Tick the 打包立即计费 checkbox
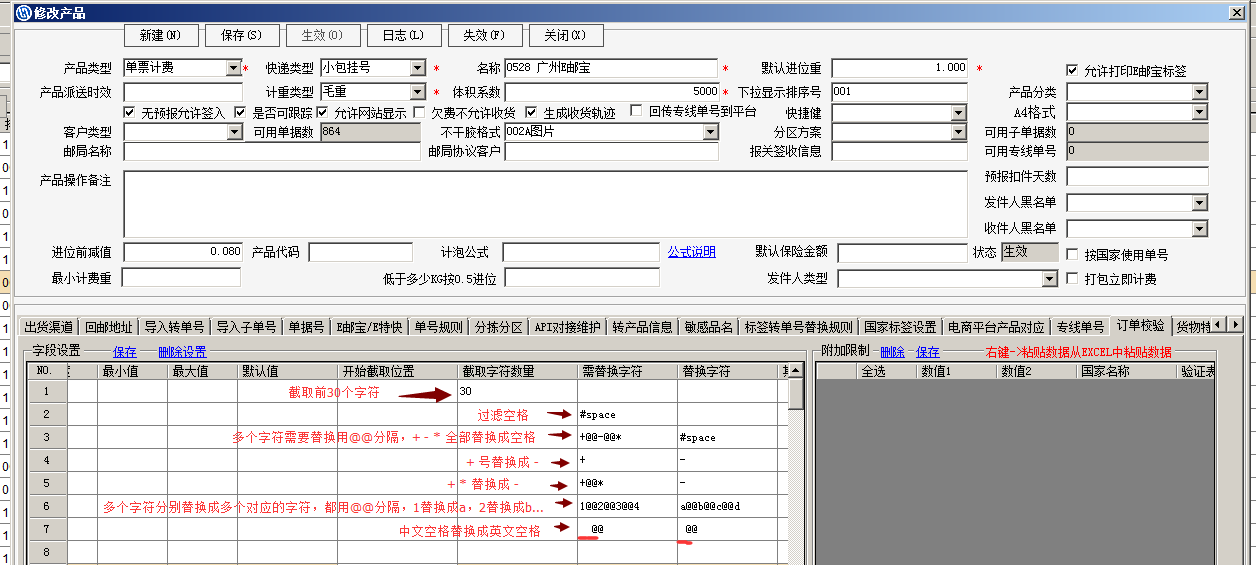This screenshot has width=1256, height=565. (x=1073, y=279)
